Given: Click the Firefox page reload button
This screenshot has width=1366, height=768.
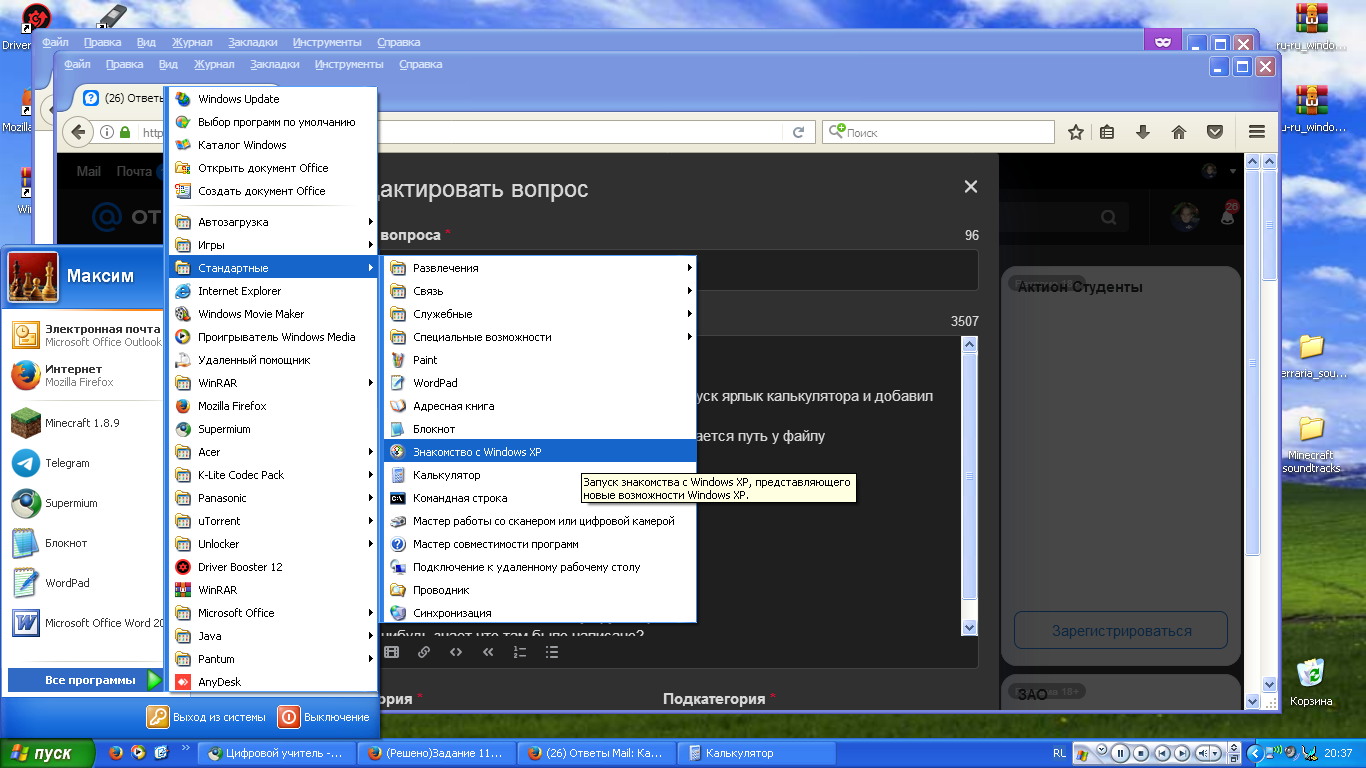Looking at the screenshot, I should click(798, 132).
